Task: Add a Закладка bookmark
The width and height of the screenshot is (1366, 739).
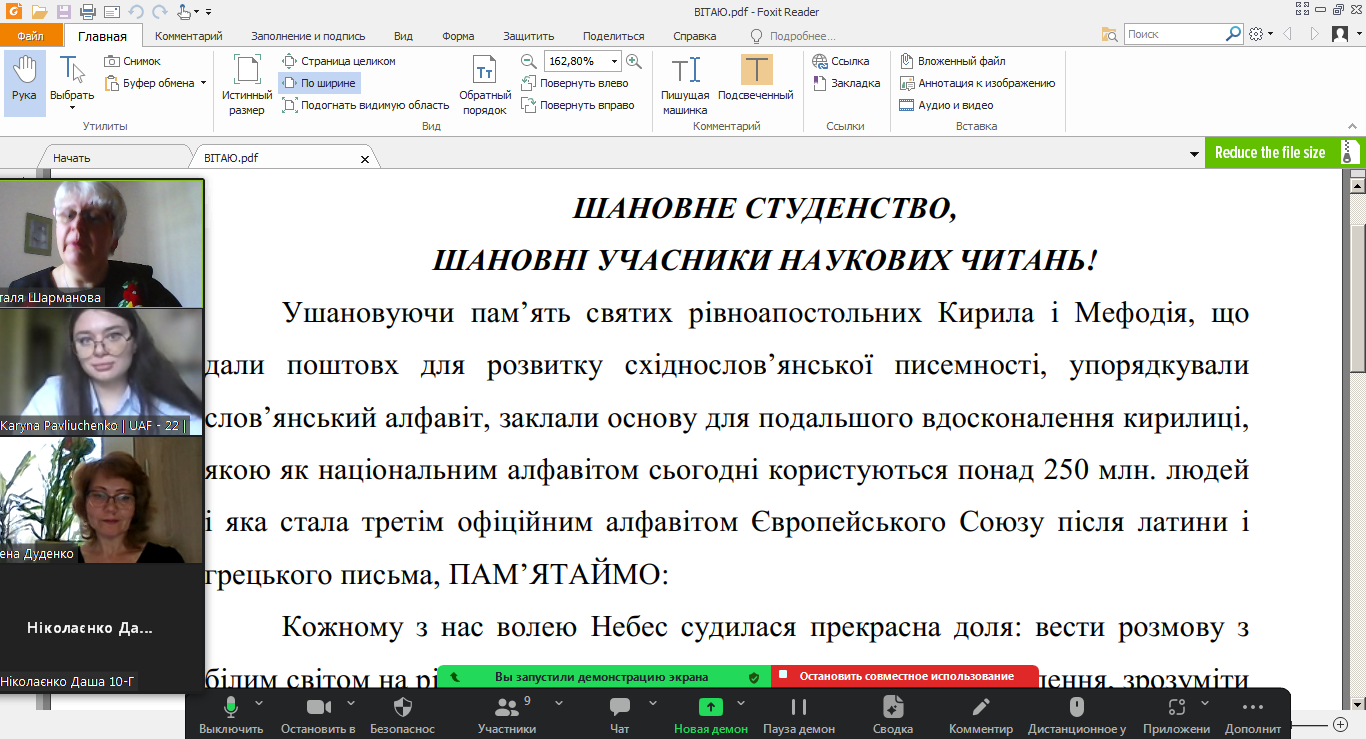Action: coord(846,83)
